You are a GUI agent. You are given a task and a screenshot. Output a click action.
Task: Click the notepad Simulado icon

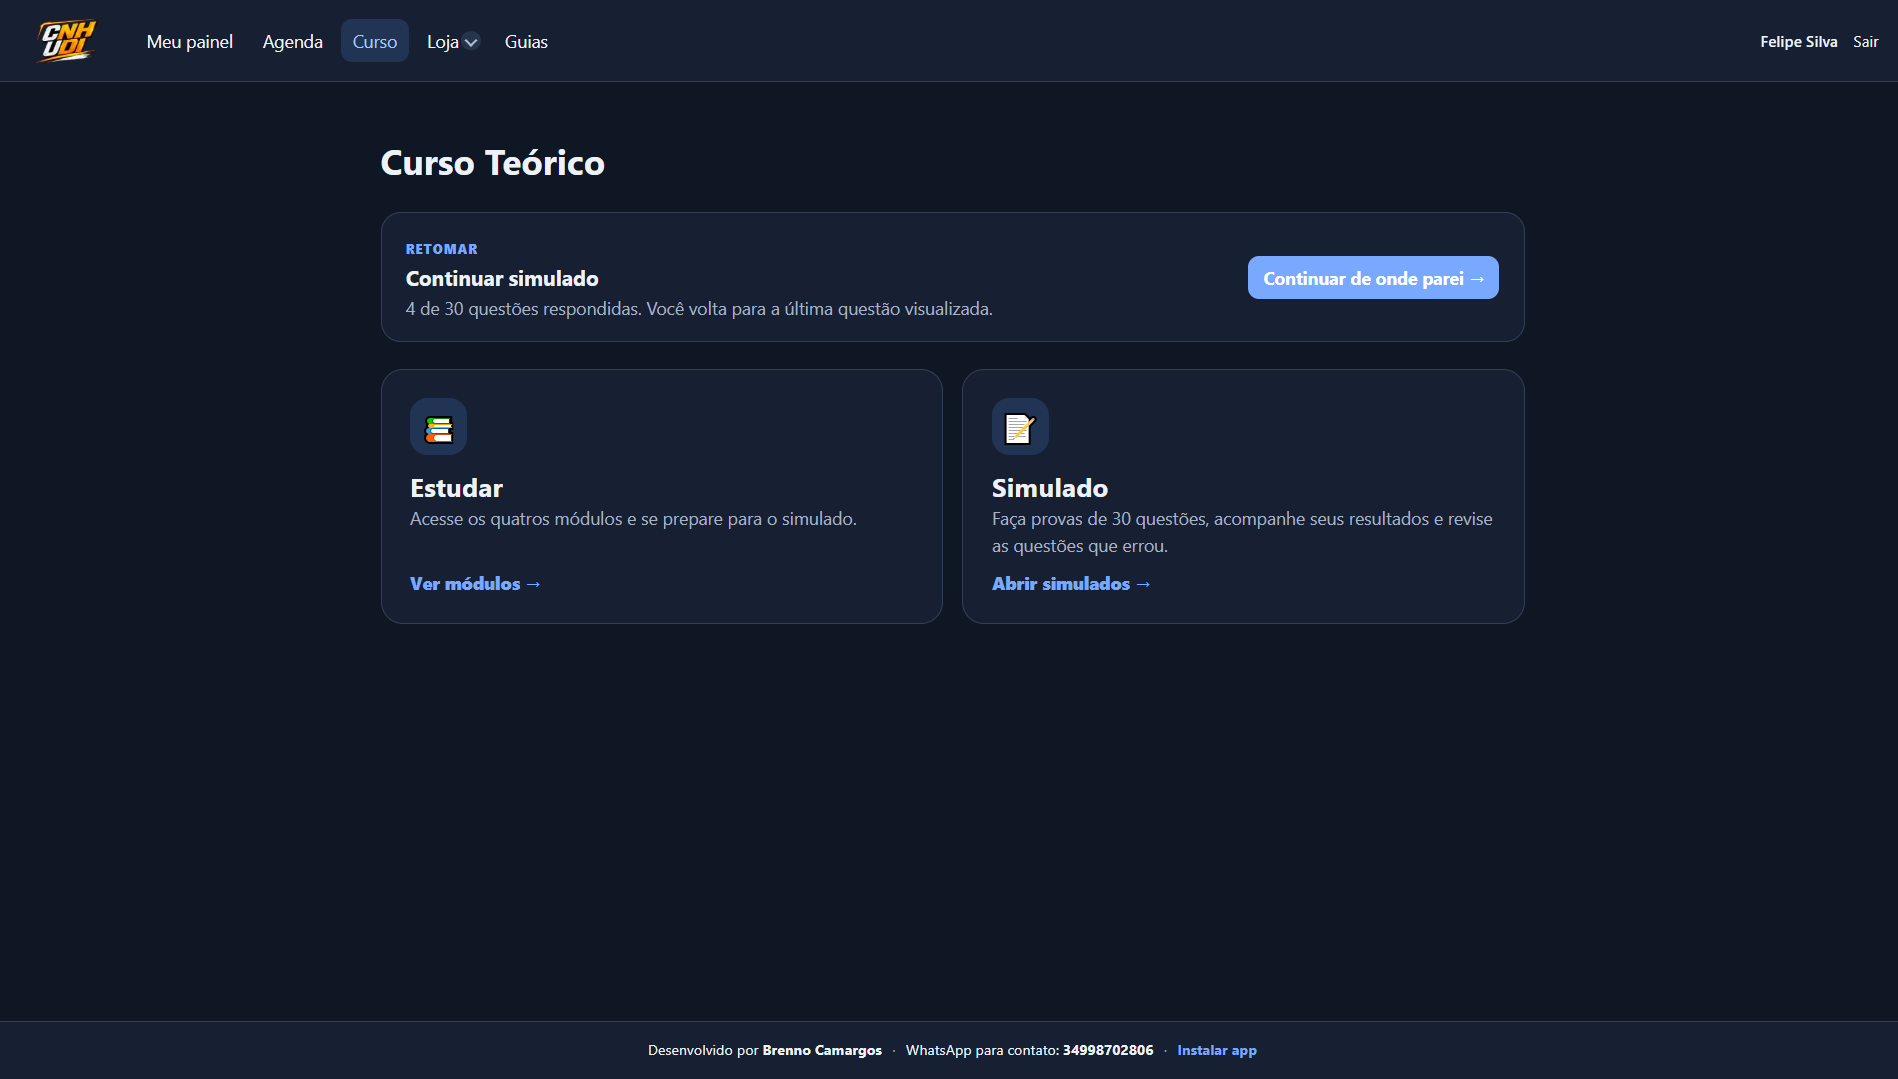[x=1020, y=427]
